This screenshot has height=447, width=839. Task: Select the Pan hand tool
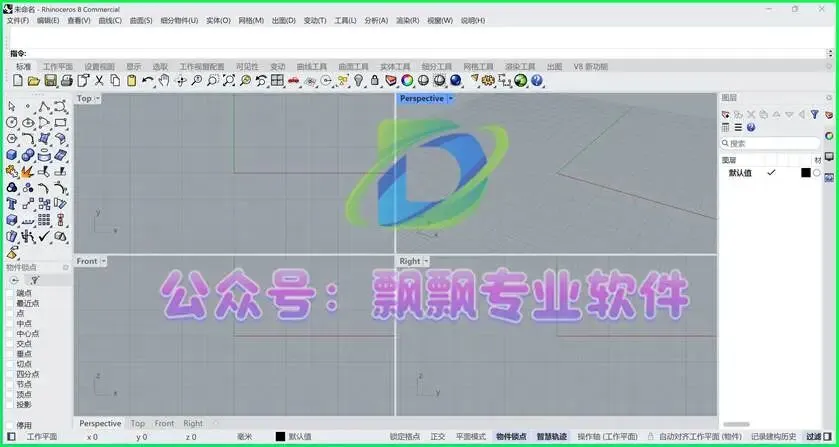pyautogui.click(x=164, y=81)
